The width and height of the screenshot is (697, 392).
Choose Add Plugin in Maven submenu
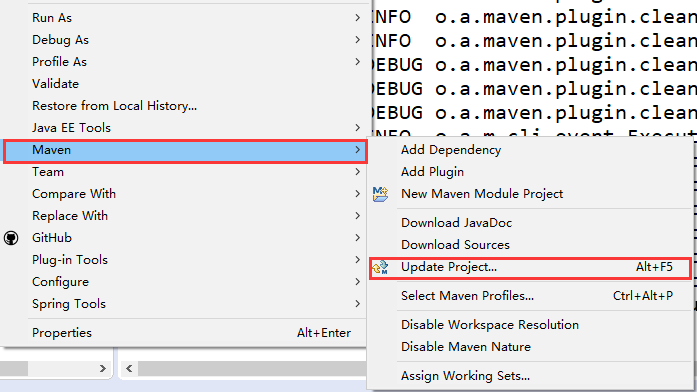click(531, 172)
